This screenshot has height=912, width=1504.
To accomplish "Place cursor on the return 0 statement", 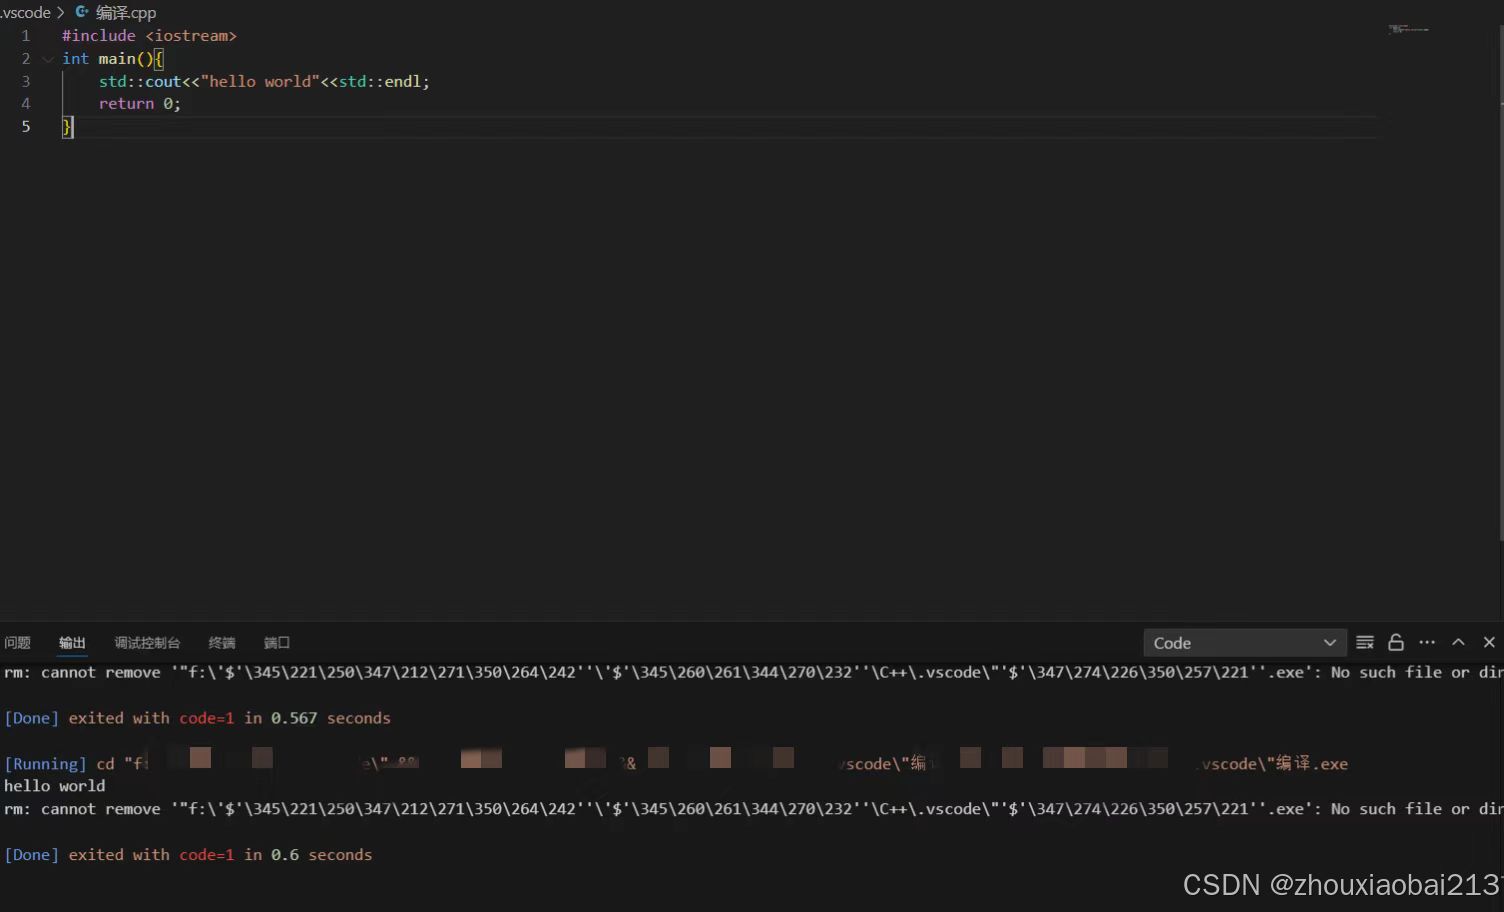I will pos(139,103).
